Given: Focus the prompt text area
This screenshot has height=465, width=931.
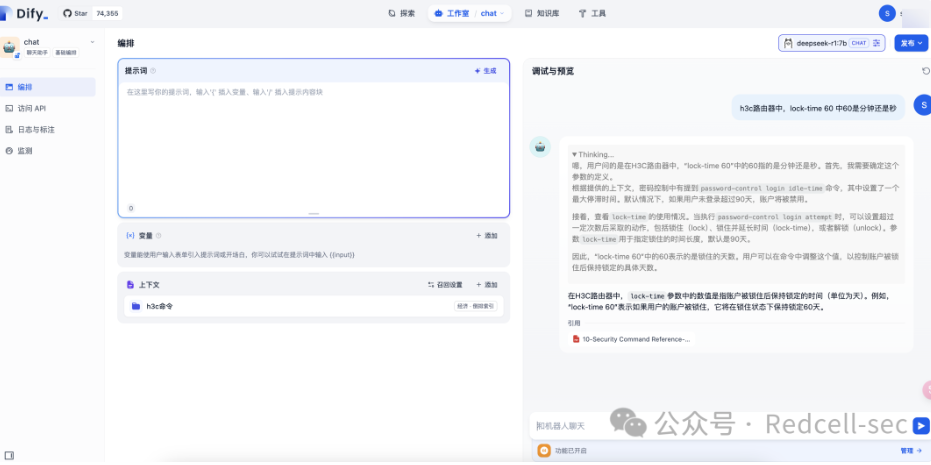Looking at the screenshot, I should 314,143.
